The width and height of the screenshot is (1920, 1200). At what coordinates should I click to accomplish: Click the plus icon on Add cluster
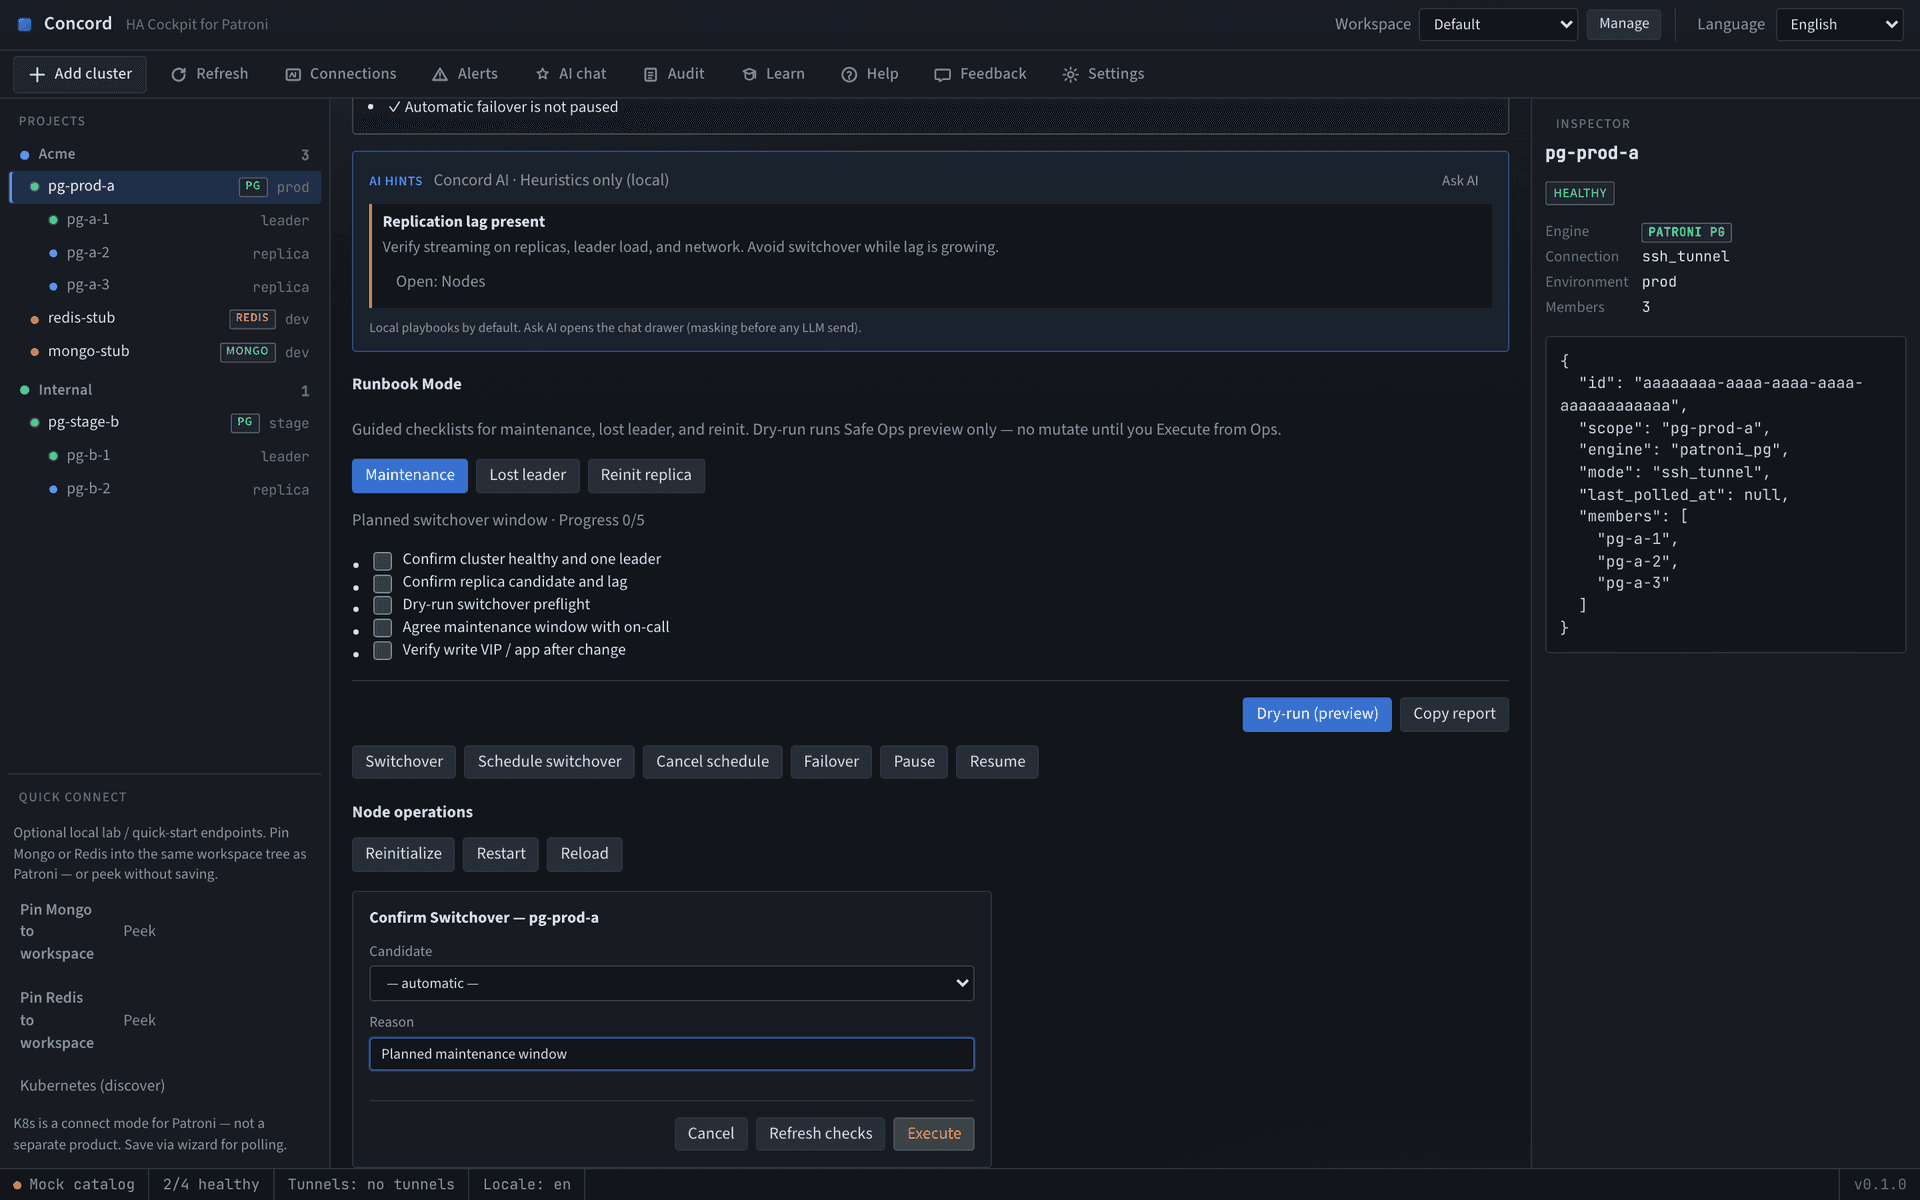37,74
